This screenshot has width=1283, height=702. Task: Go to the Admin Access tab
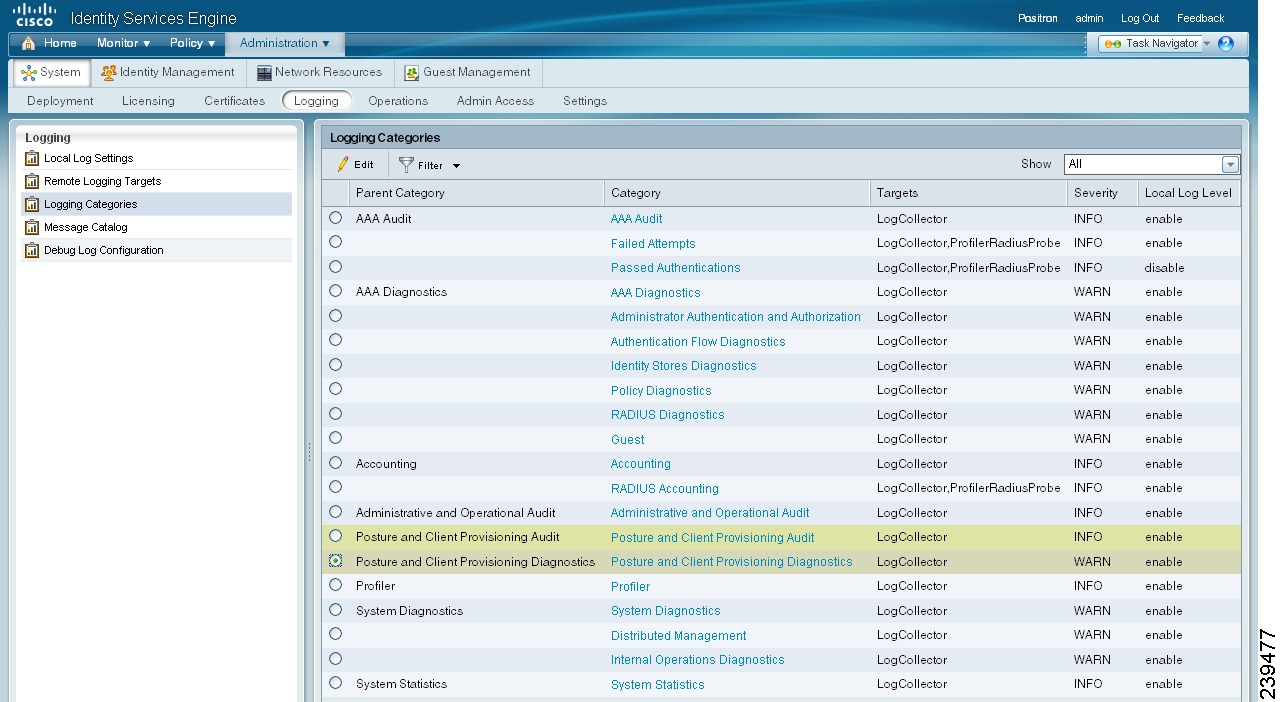click(495, 101)
